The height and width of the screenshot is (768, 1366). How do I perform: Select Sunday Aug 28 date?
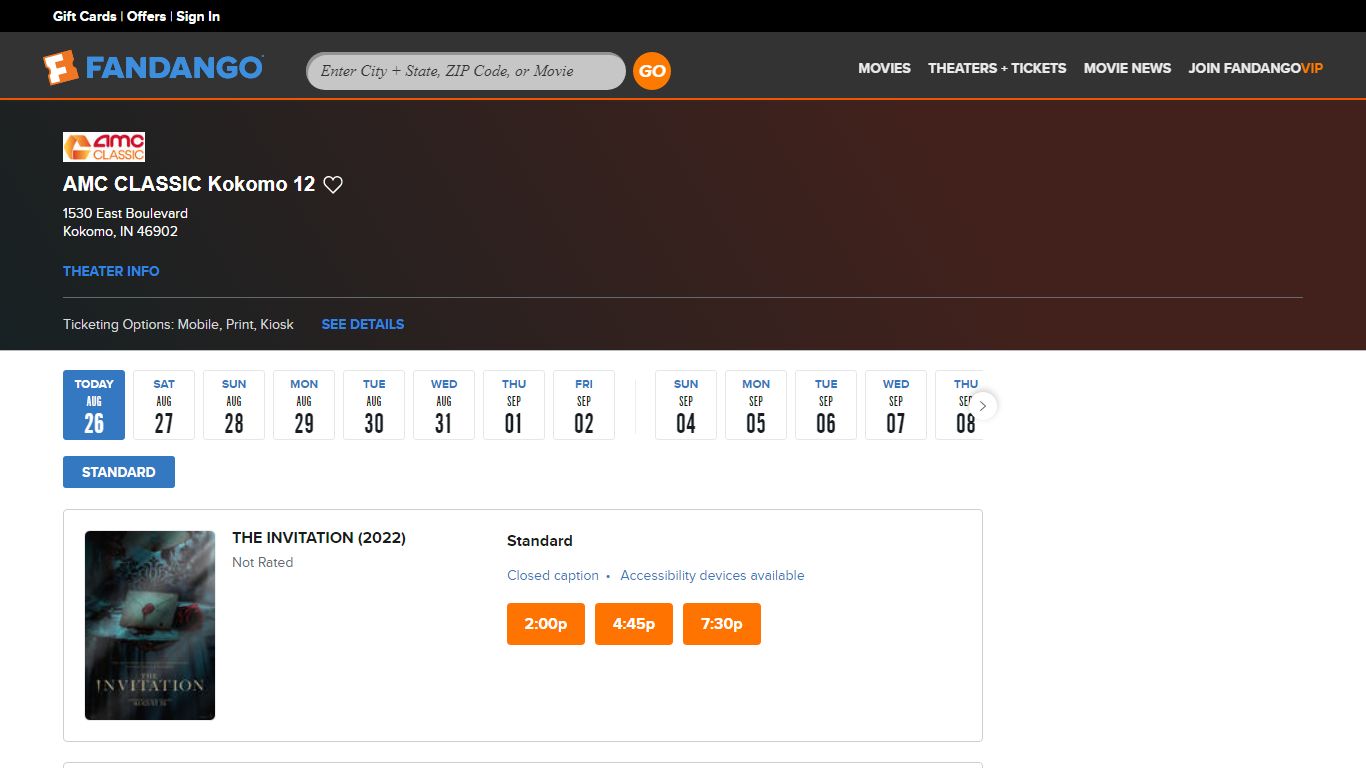234,405
